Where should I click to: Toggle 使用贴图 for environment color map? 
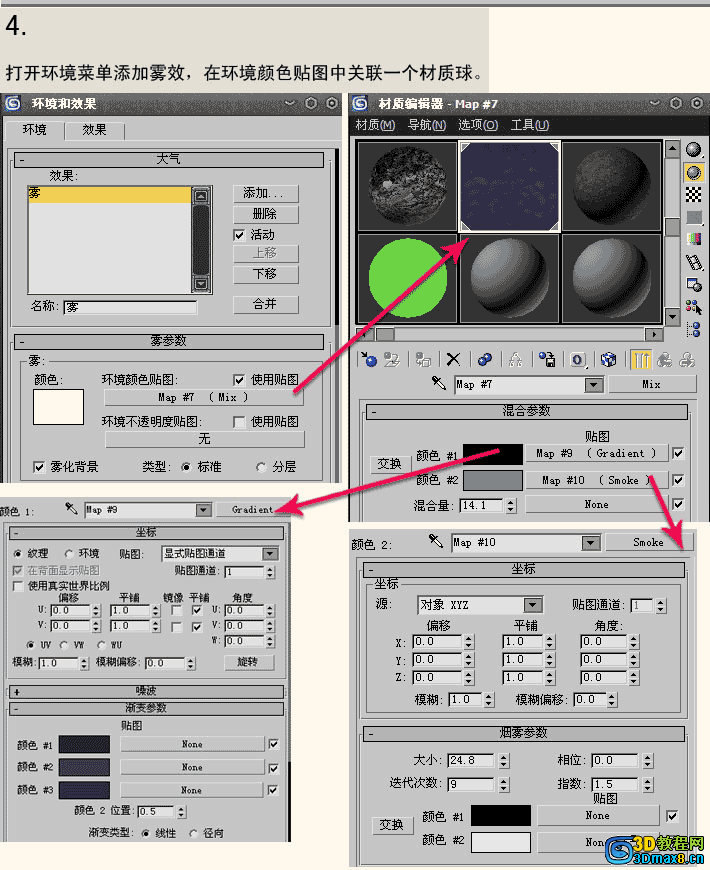pyautogui.click(x=239, y=380)
